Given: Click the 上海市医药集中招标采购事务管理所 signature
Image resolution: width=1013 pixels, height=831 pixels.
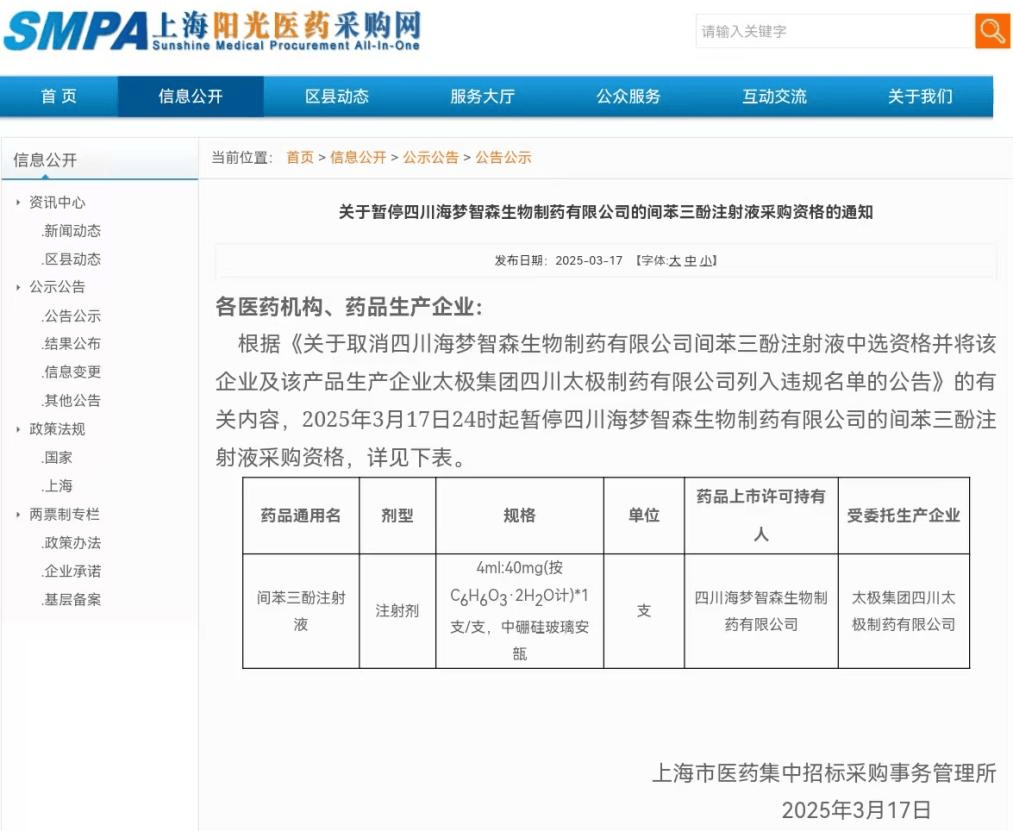Looking at the screenshot, I should click(824, 773).
